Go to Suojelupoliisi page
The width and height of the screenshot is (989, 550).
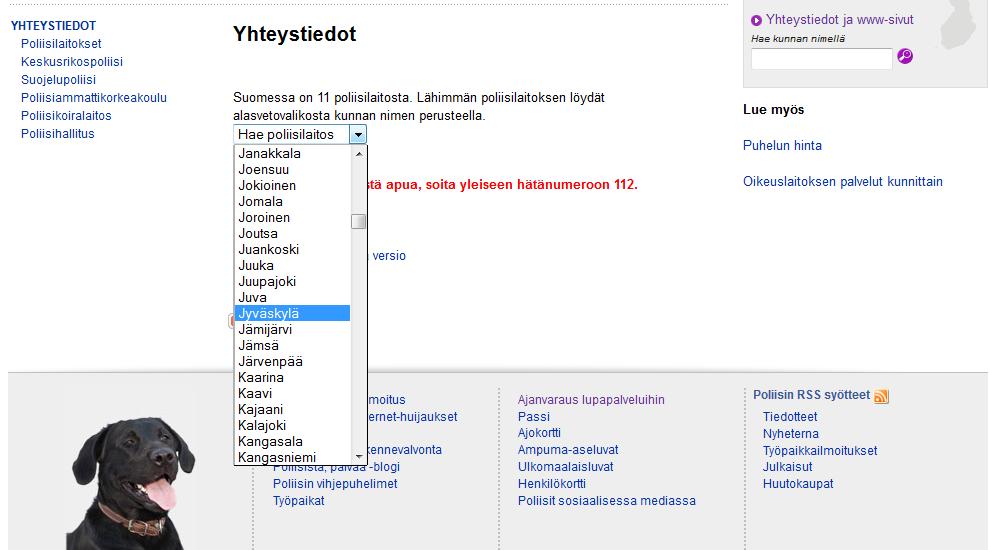(59, 80)
